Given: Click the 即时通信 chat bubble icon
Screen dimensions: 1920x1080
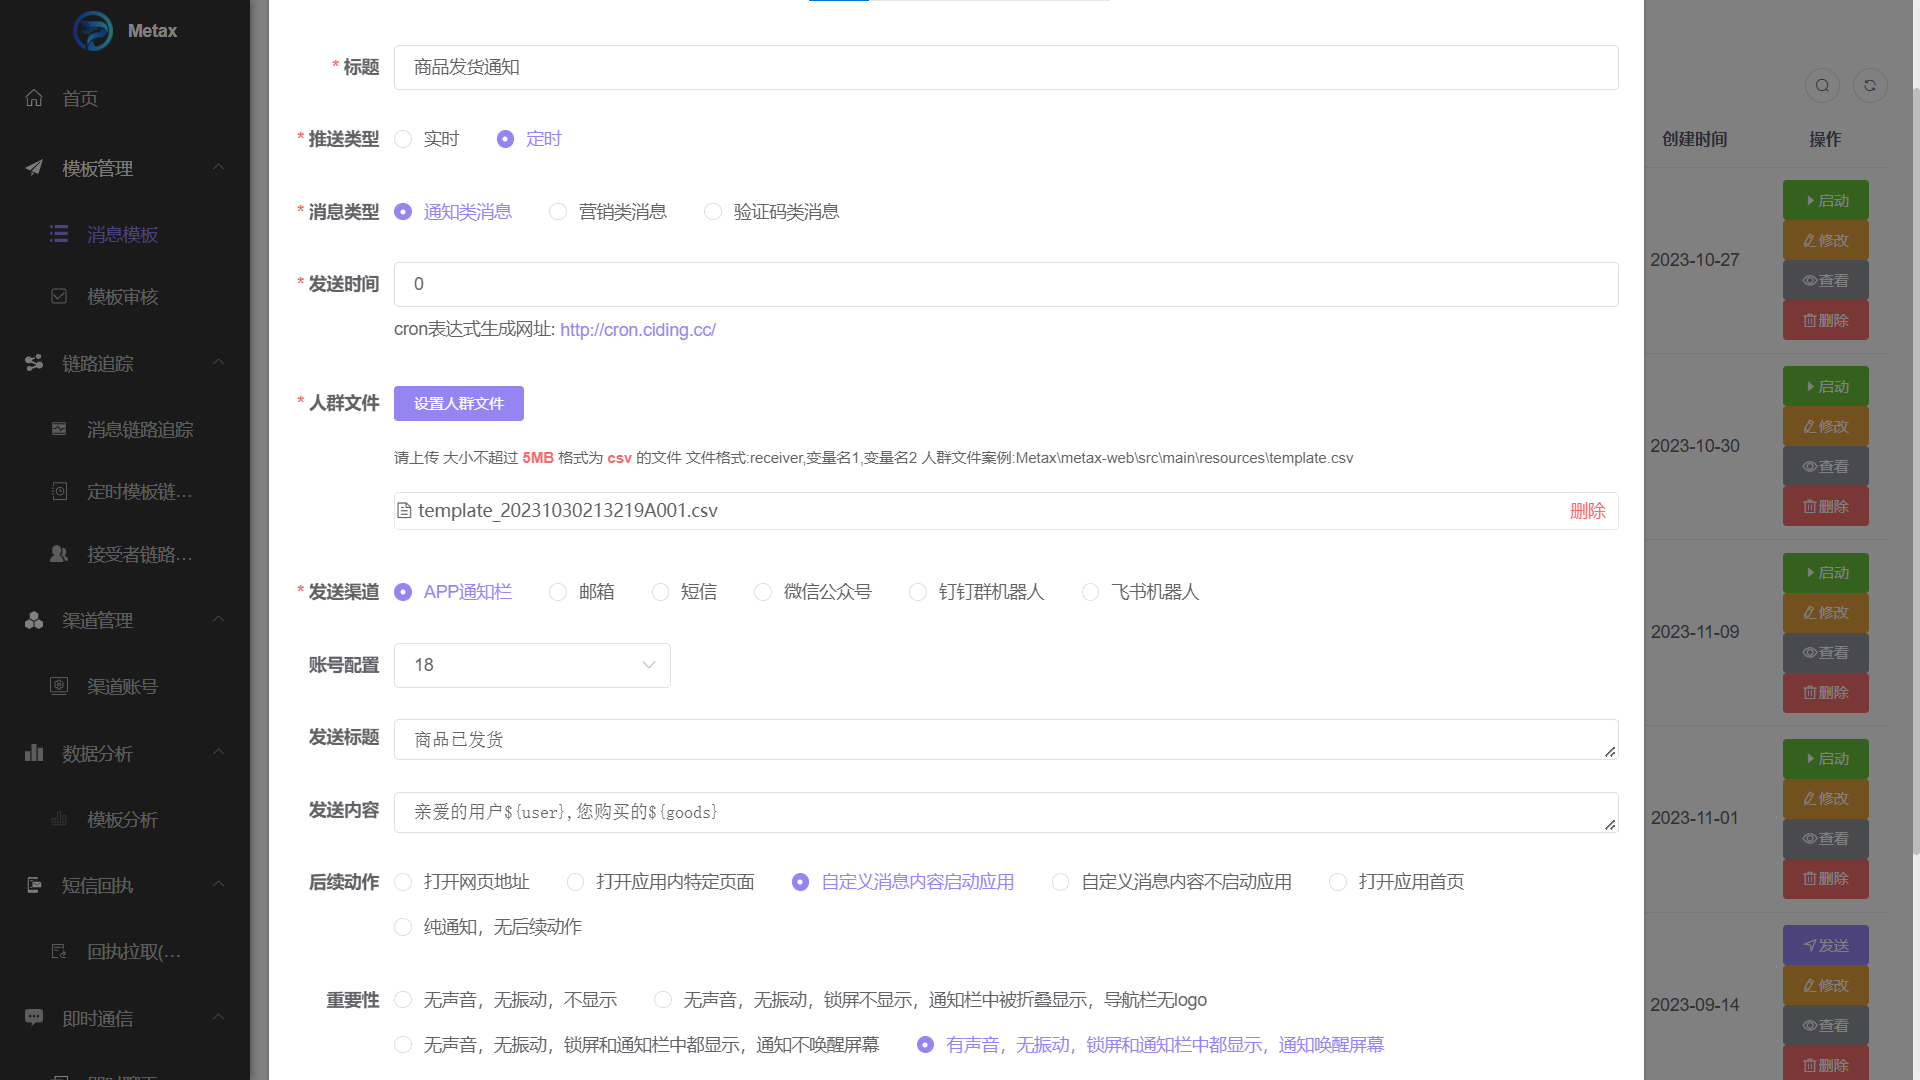Looking at the screenshot, I should click(x=34, y=1018).
